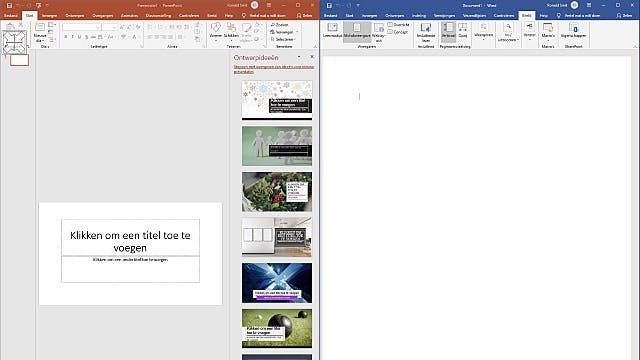The image size is (640, 360).
Task: Click Zoeken in the PowerPoint ribbon
Action: 280,25
